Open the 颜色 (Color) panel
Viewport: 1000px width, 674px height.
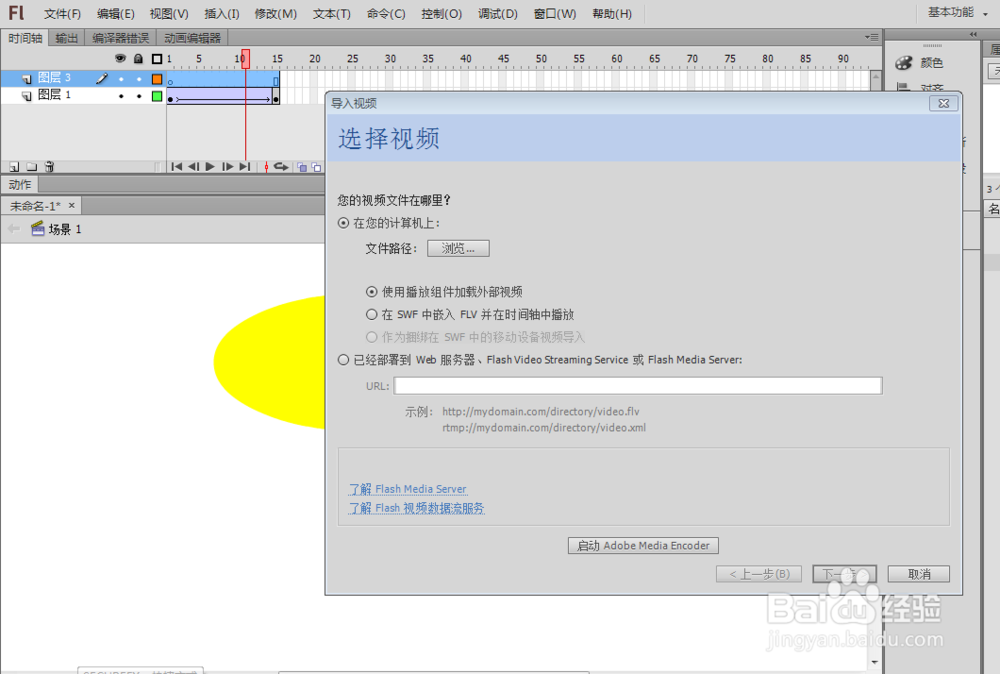tap(933, 62)
